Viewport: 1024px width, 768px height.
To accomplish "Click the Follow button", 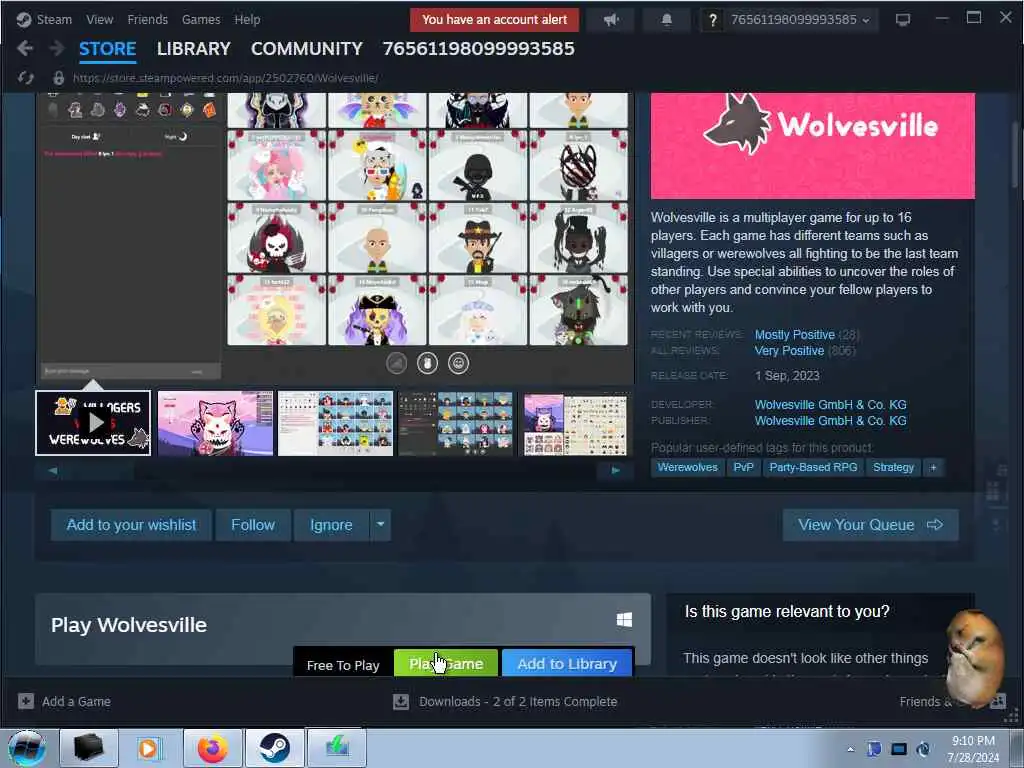I will pyautogui.click(x=253, y=525).
